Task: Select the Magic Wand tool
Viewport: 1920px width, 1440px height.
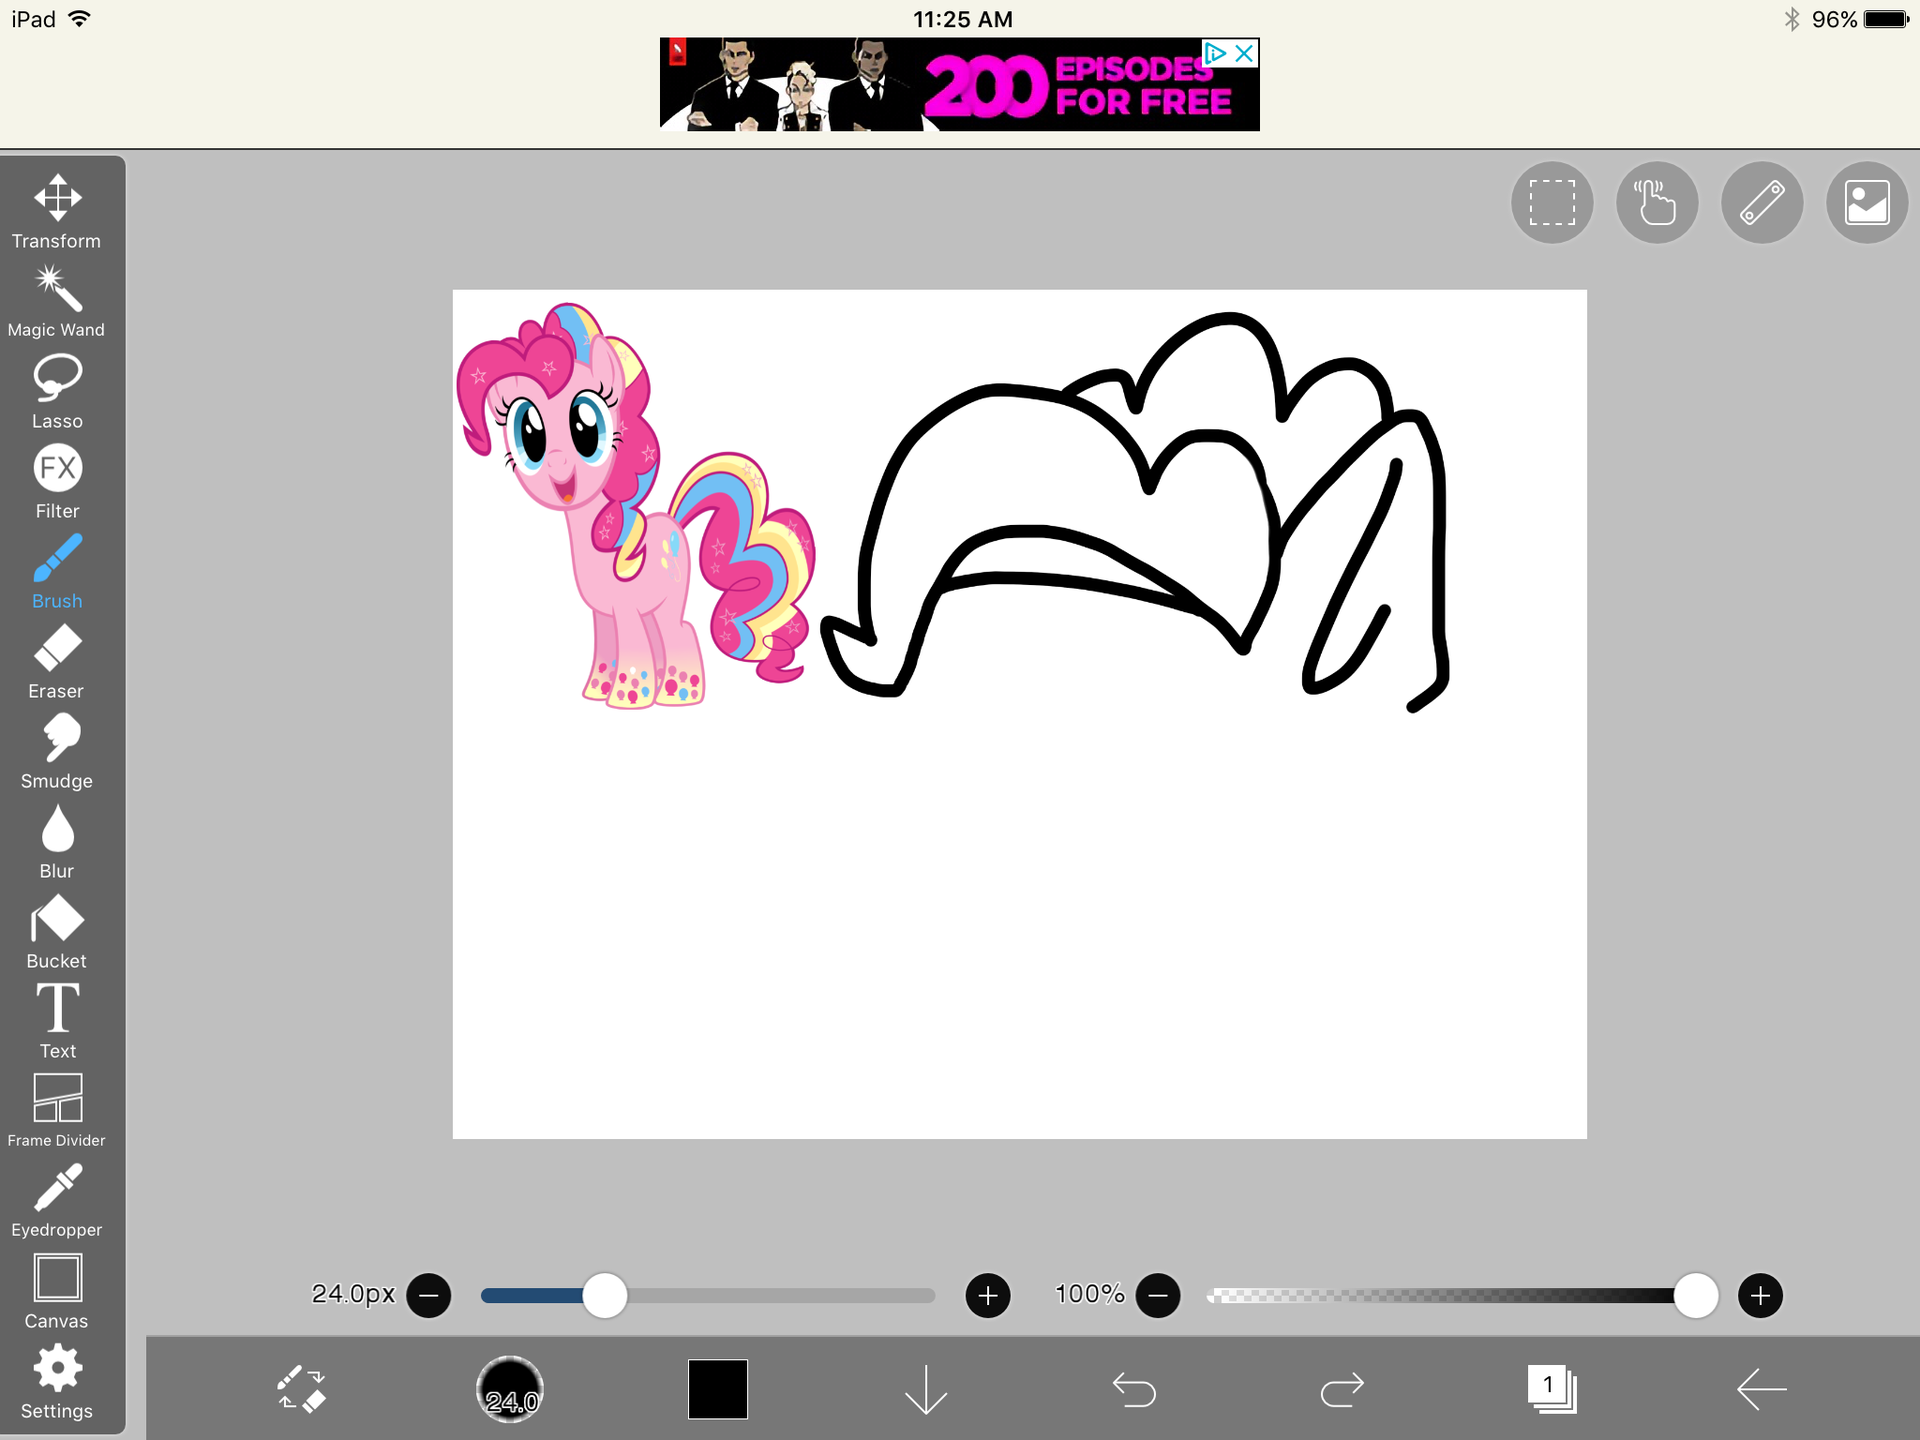Action: (x=57, y=301)
